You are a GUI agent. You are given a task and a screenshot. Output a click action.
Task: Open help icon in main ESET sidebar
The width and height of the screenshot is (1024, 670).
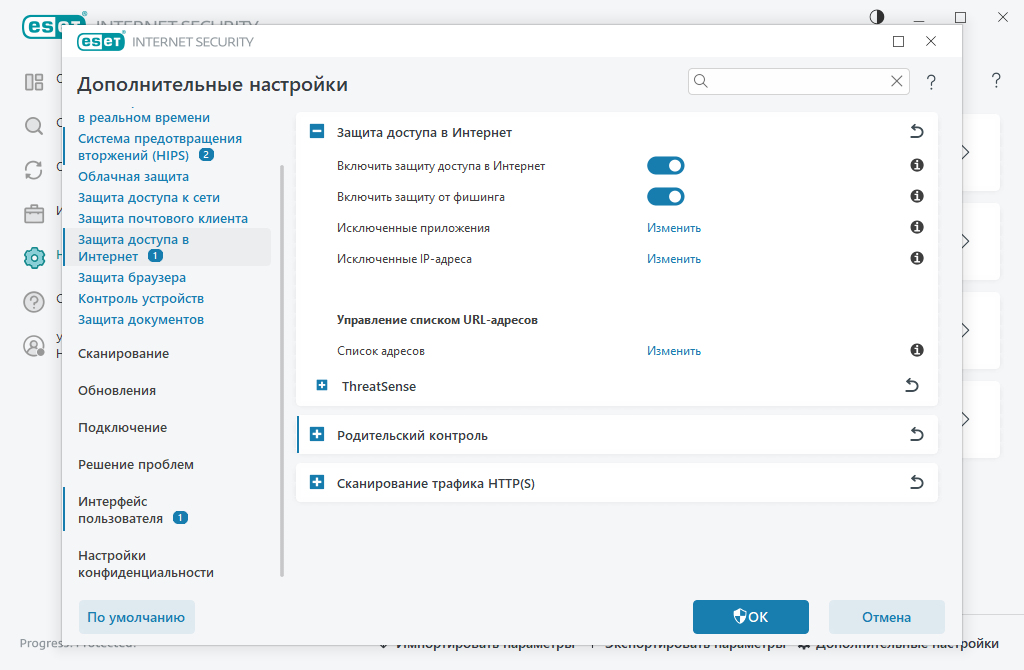click(x=34, y=302)
